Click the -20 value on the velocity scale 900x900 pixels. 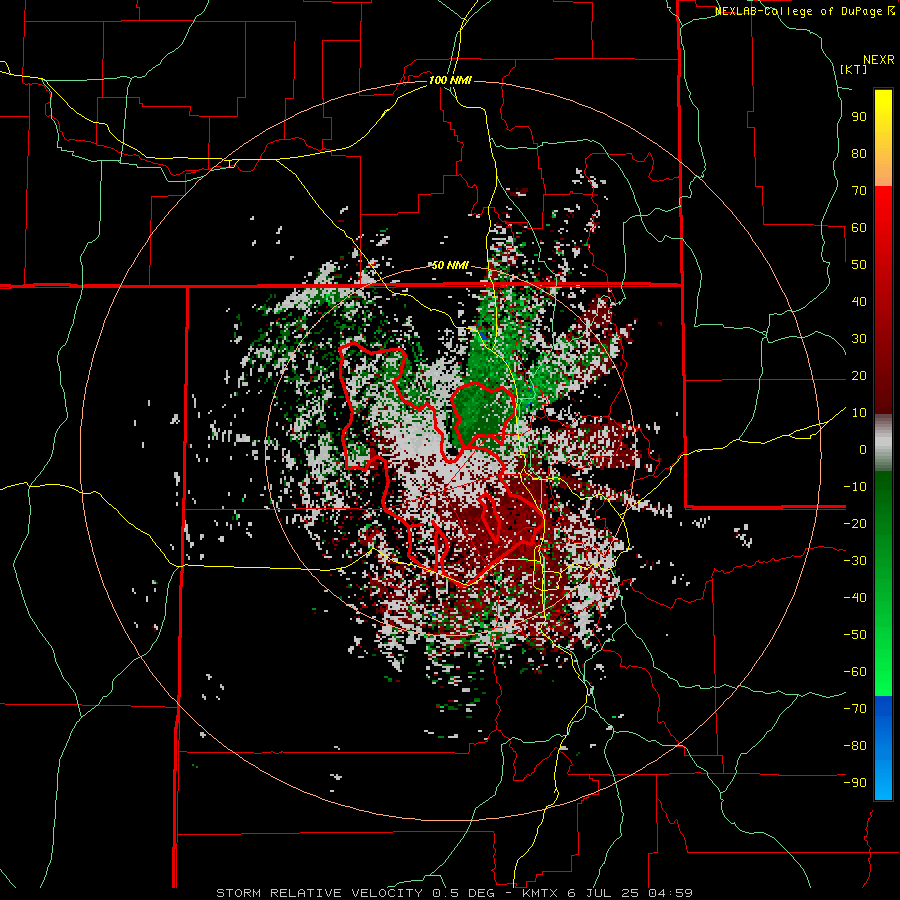(x=855, y=523)
